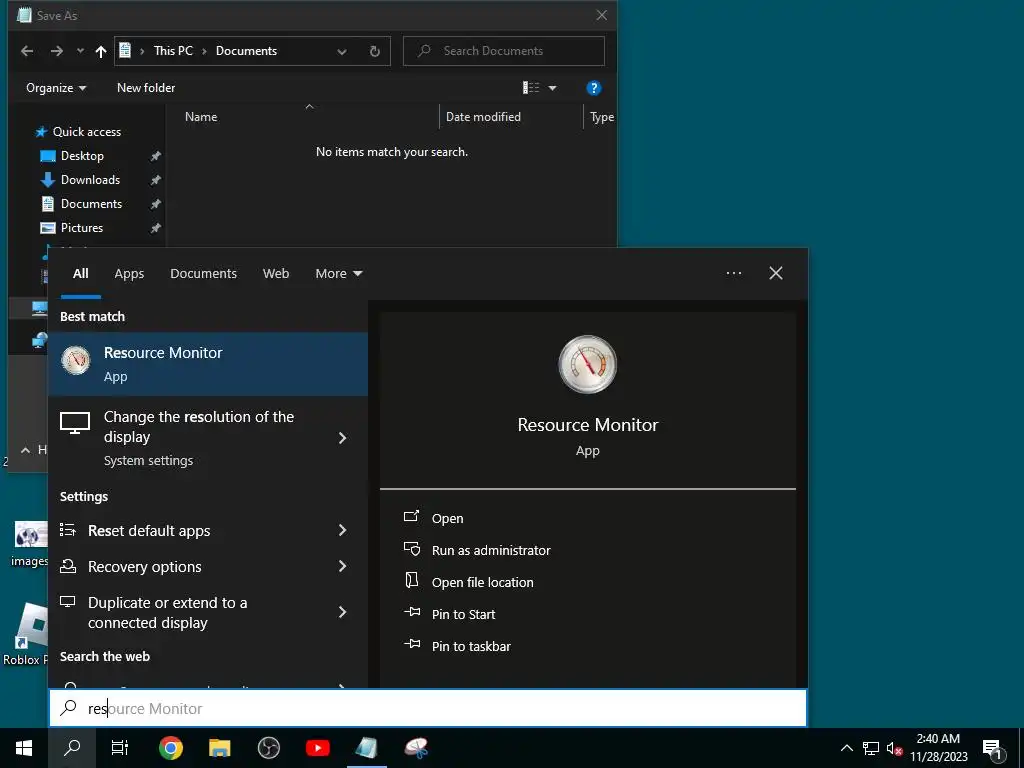The width and height of the screenshot is (1024, 768).
Task: Change view layout icon in Save As
Action: click(x=531, y=88)
